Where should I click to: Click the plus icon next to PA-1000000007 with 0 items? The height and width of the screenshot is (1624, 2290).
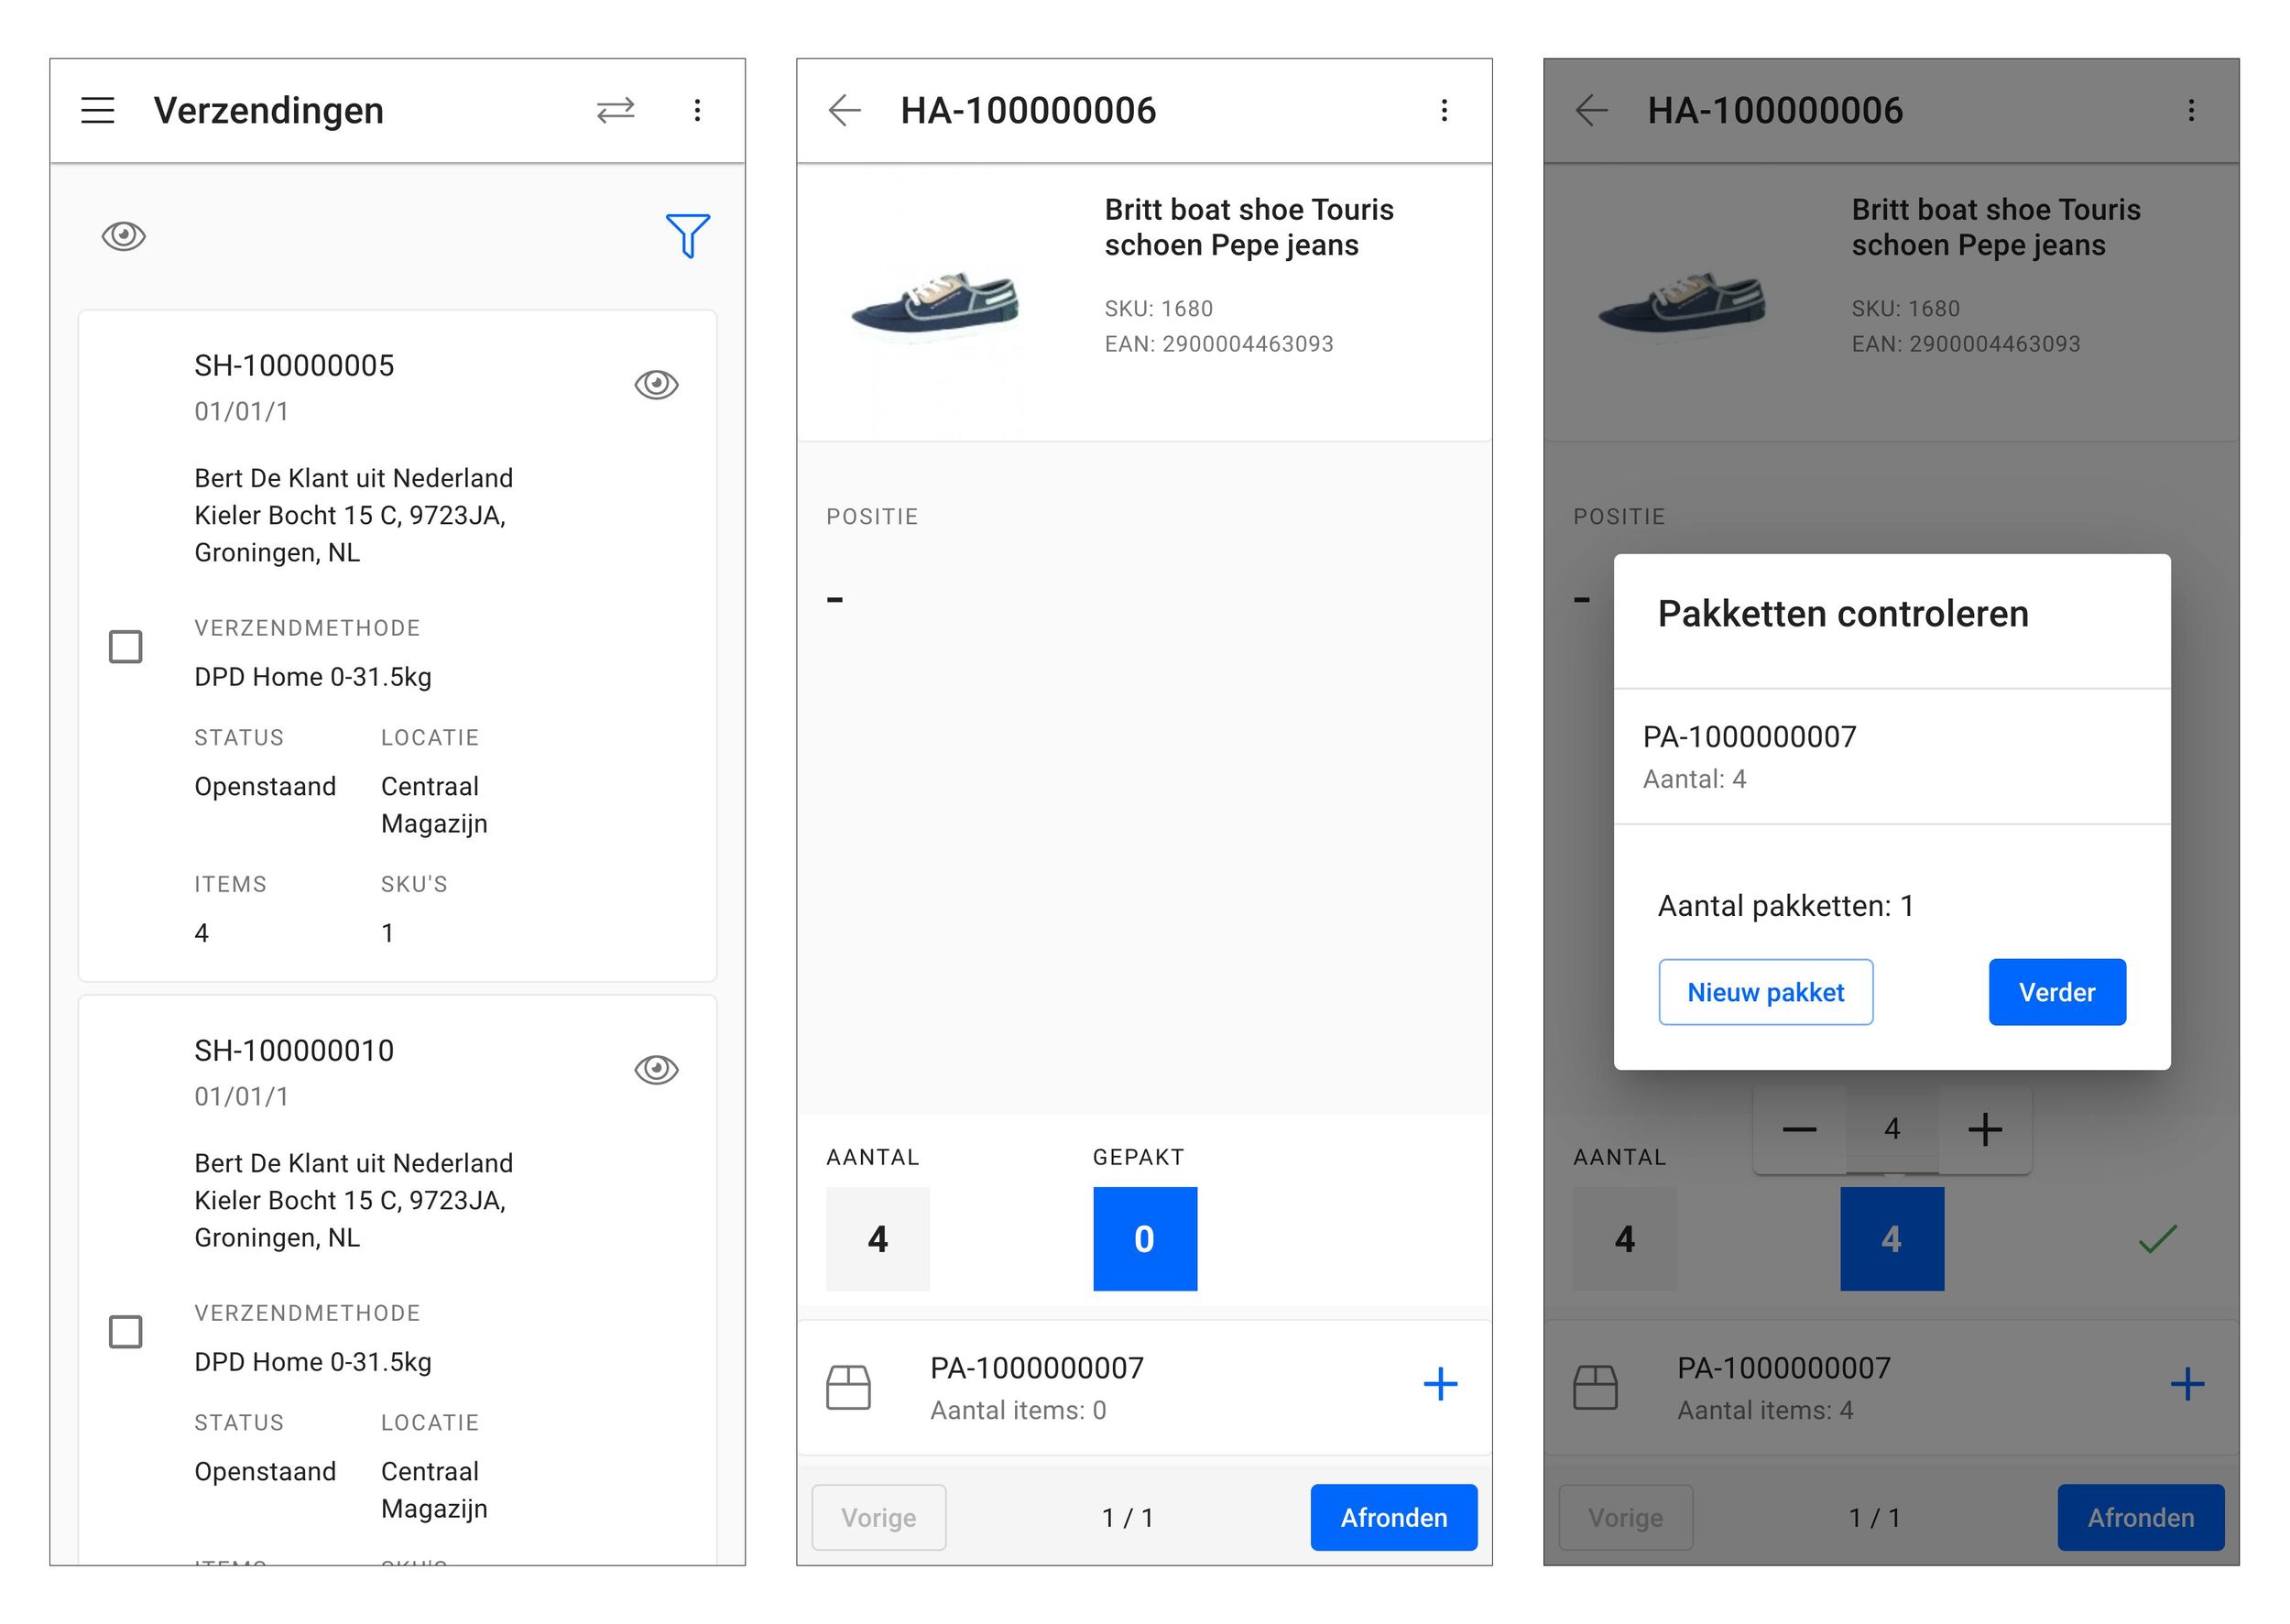pyautogui.click(x=1439, y=1384)
